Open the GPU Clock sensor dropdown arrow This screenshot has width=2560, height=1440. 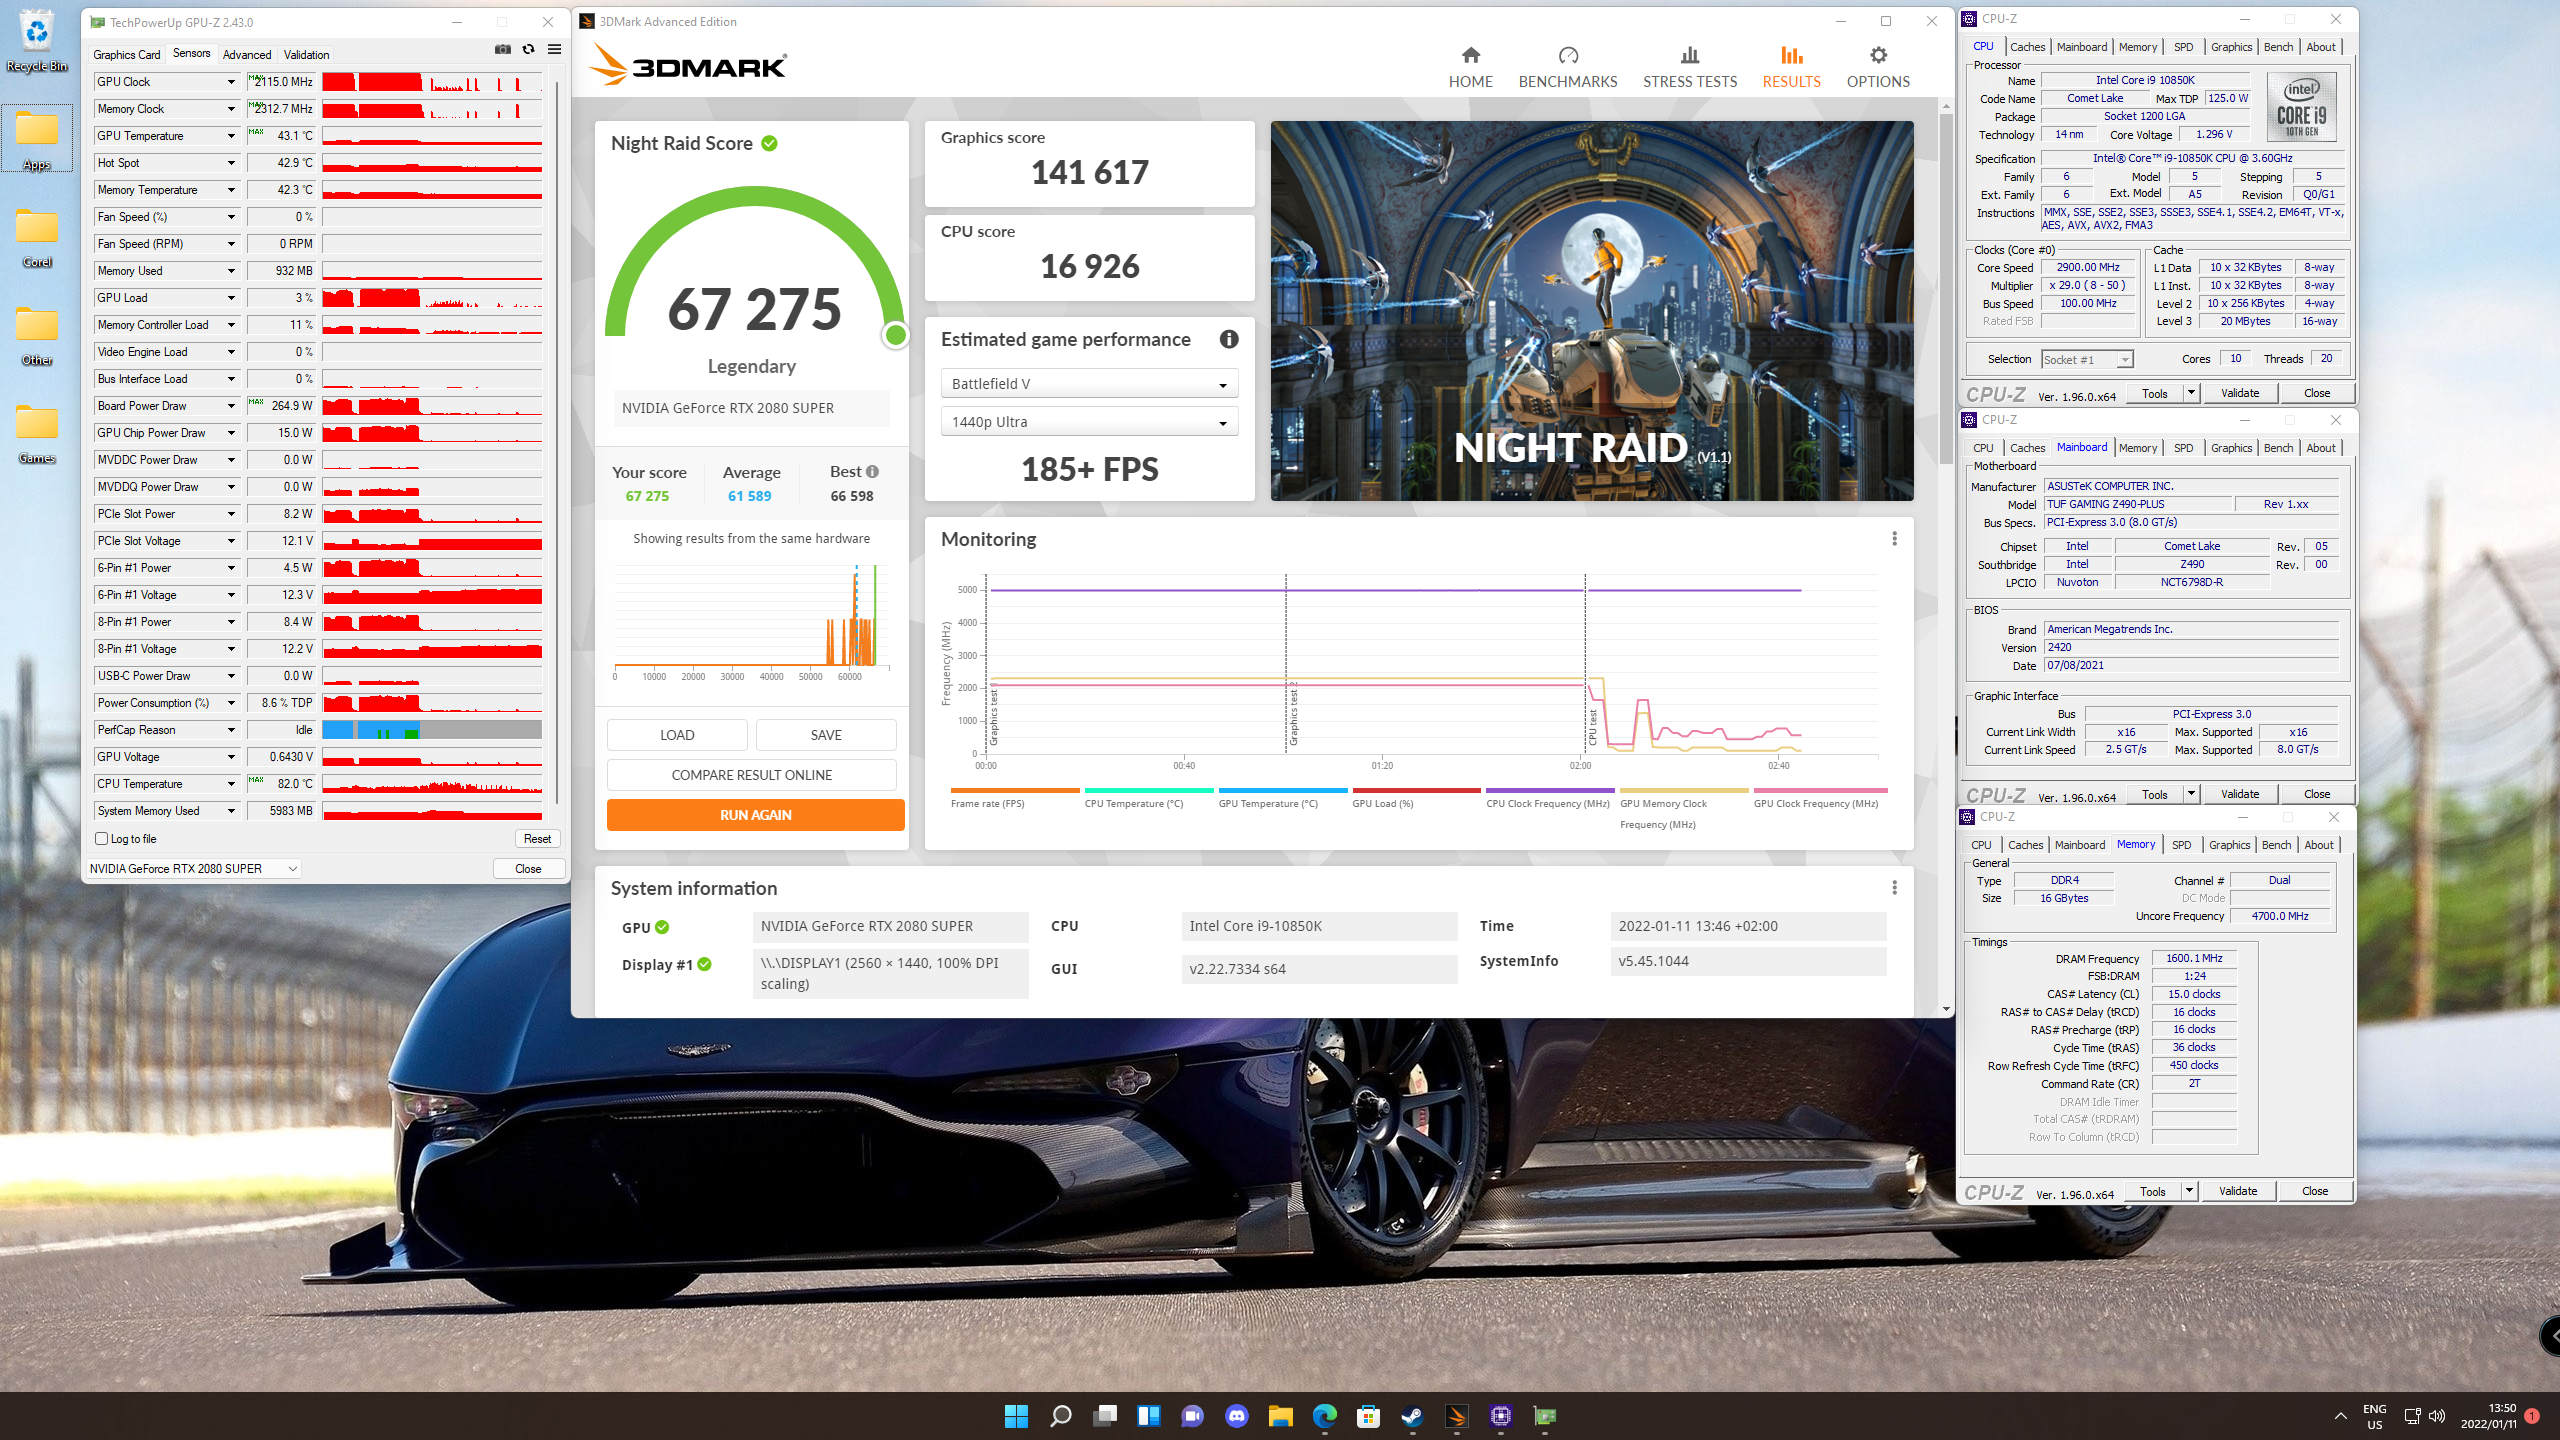click(231, 82)
